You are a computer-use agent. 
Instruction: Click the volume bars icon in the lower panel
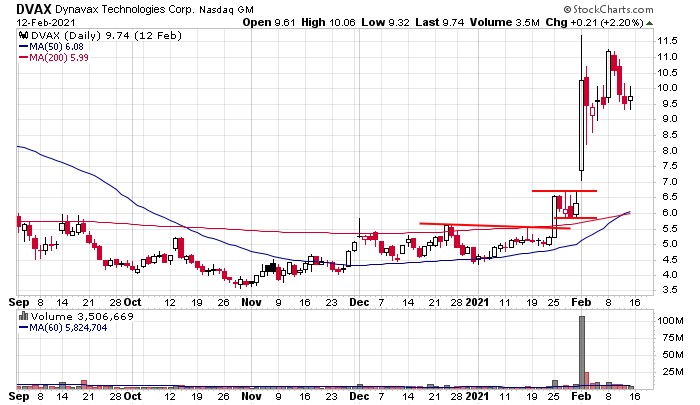[x=23, y=317]
